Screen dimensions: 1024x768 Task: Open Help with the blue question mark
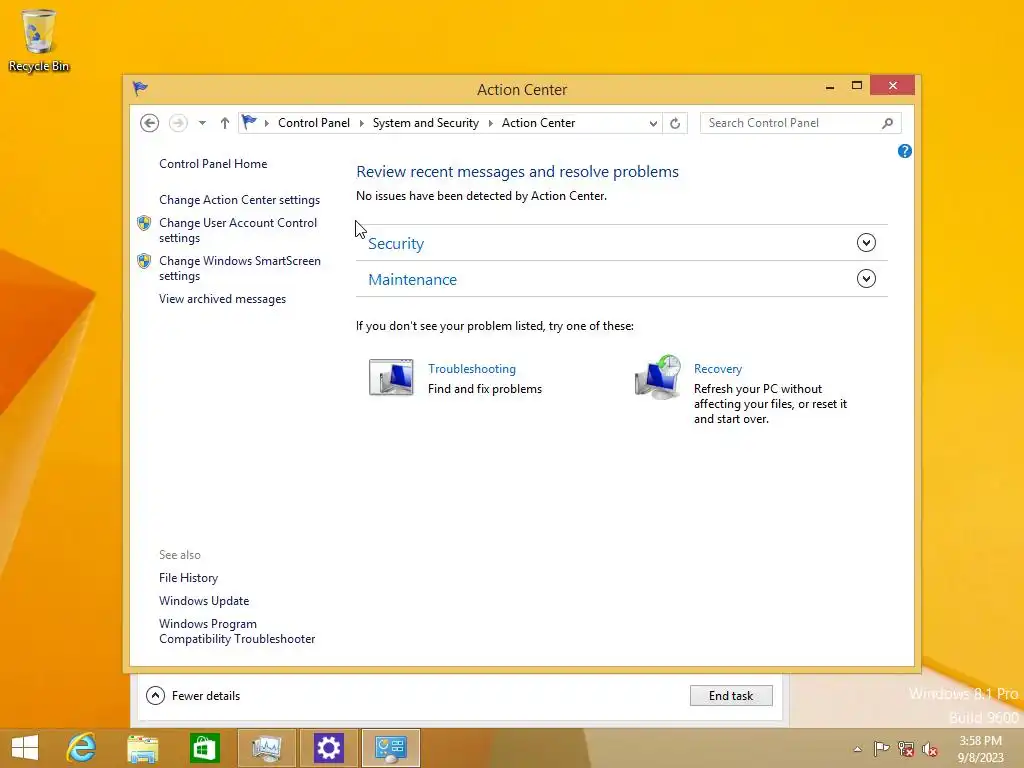pos(904,152)
